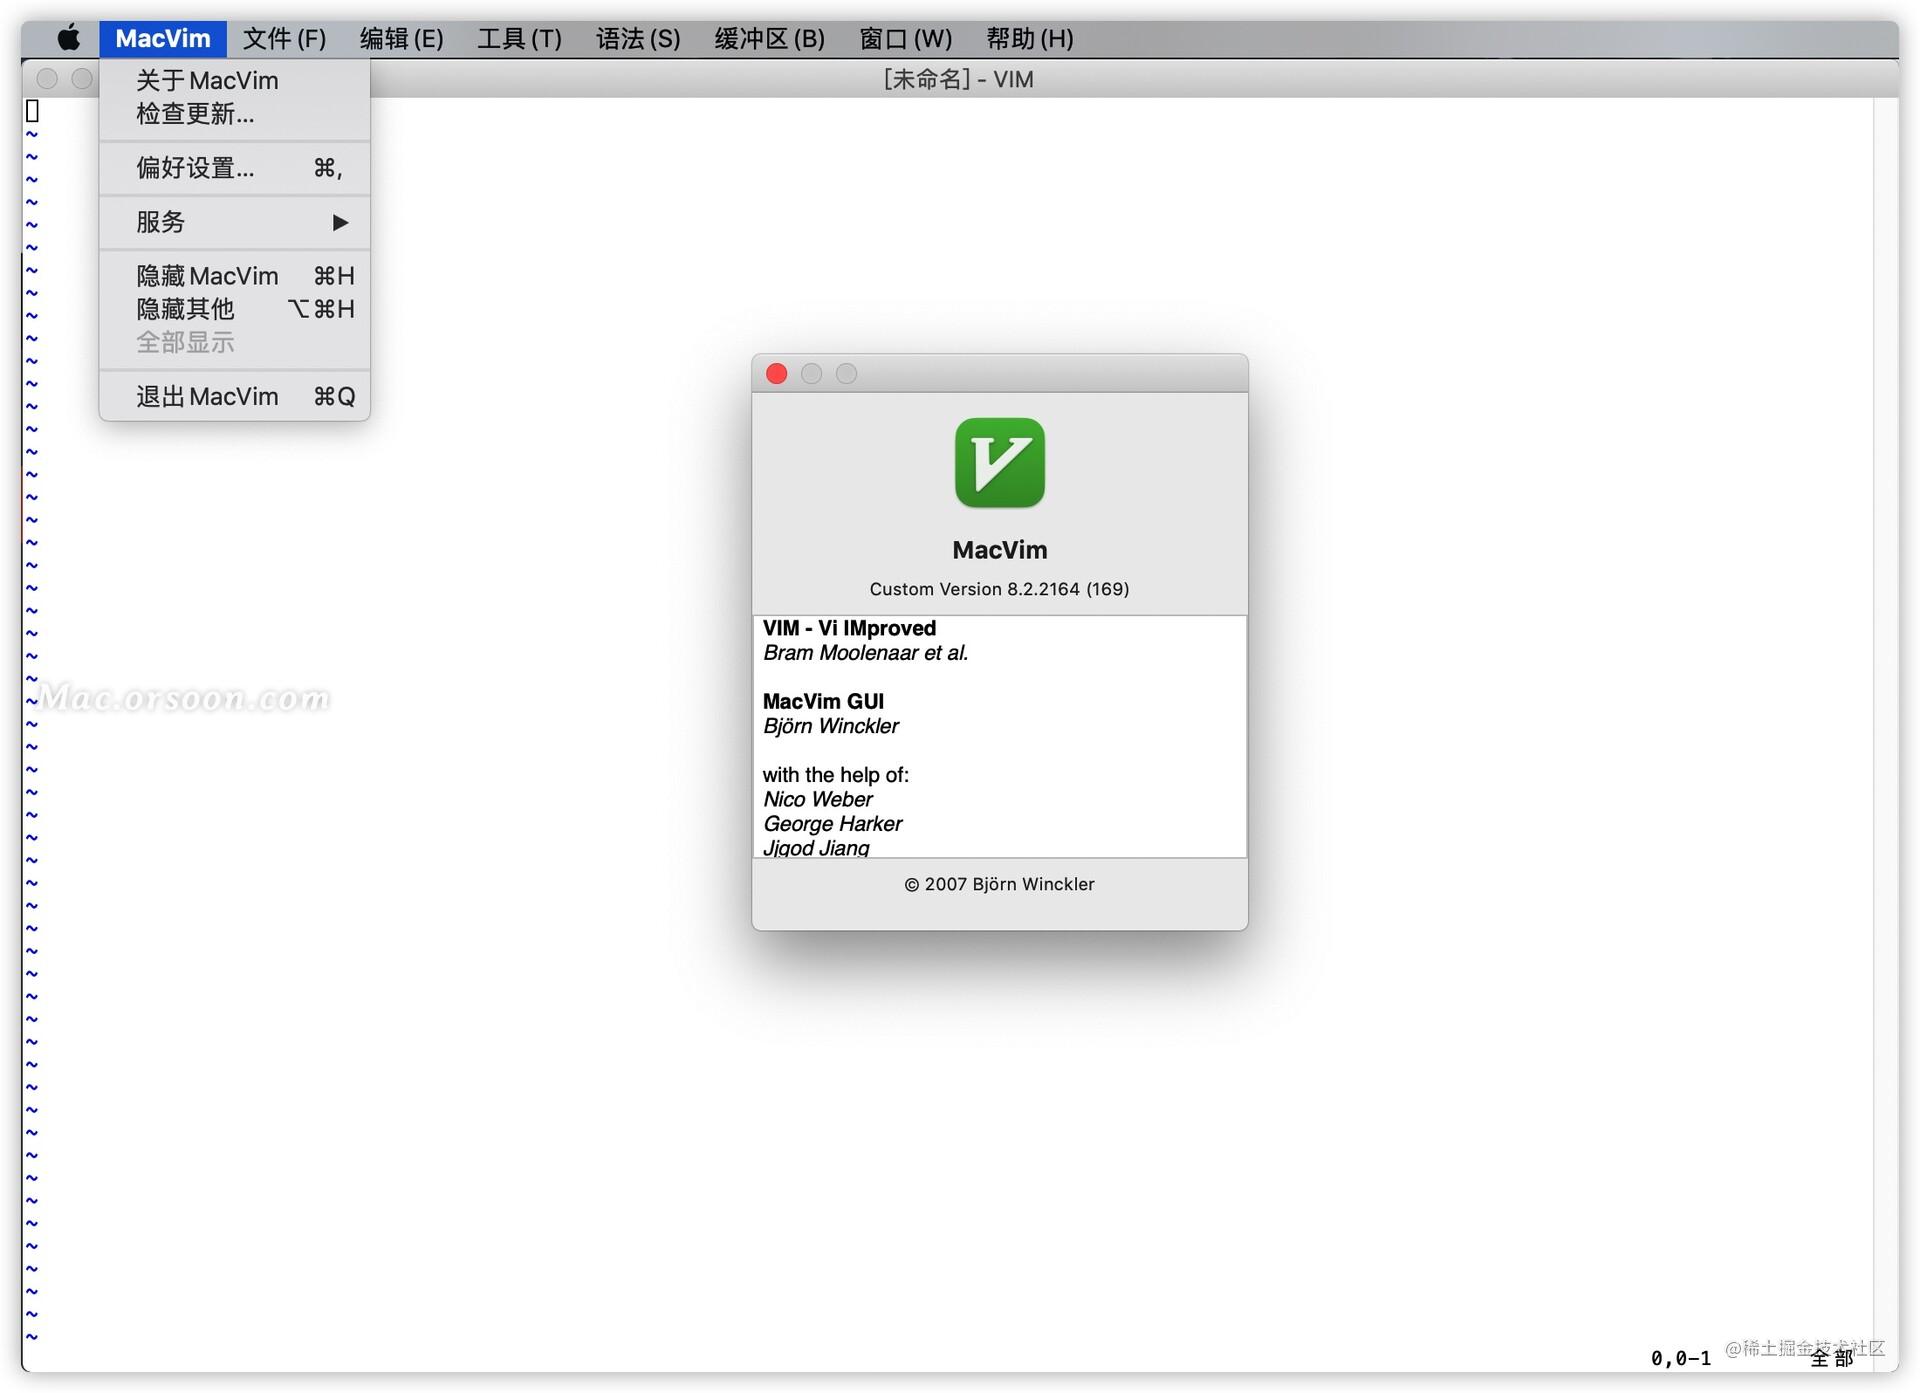Select 退出 MacVim menu item

(235, 397)
